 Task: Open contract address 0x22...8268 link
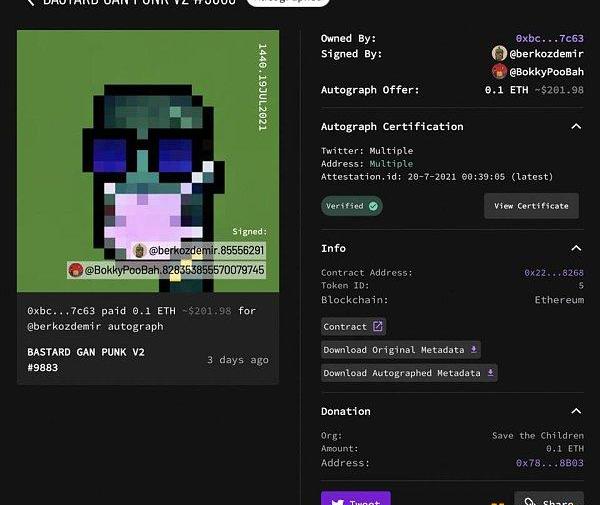553,272
